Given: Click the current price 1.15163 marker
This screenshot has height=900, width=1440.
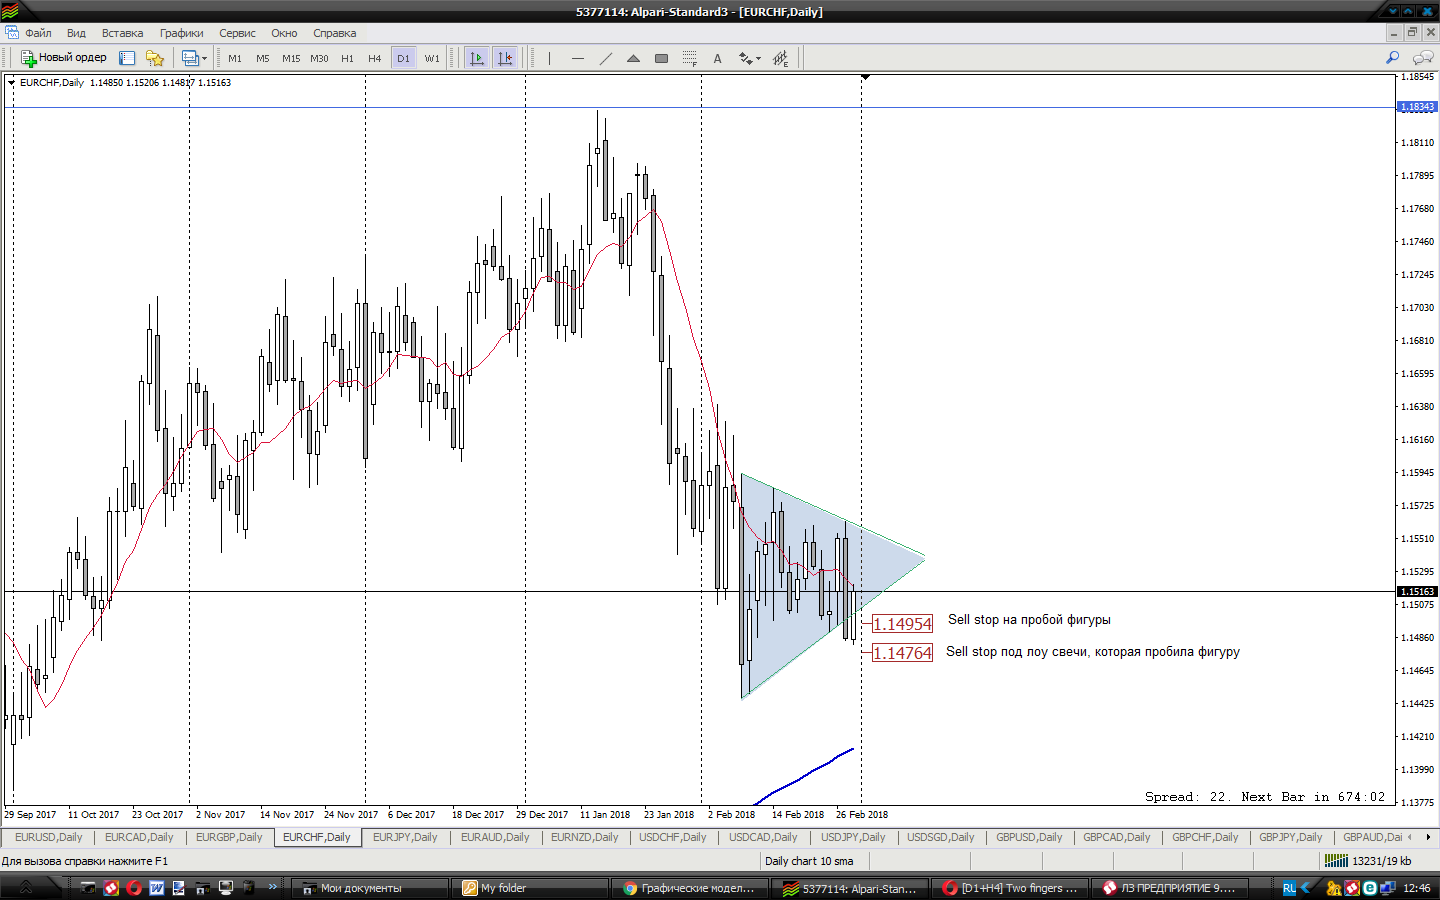Looking at the screenshot, I should [x=1417, y=592].
